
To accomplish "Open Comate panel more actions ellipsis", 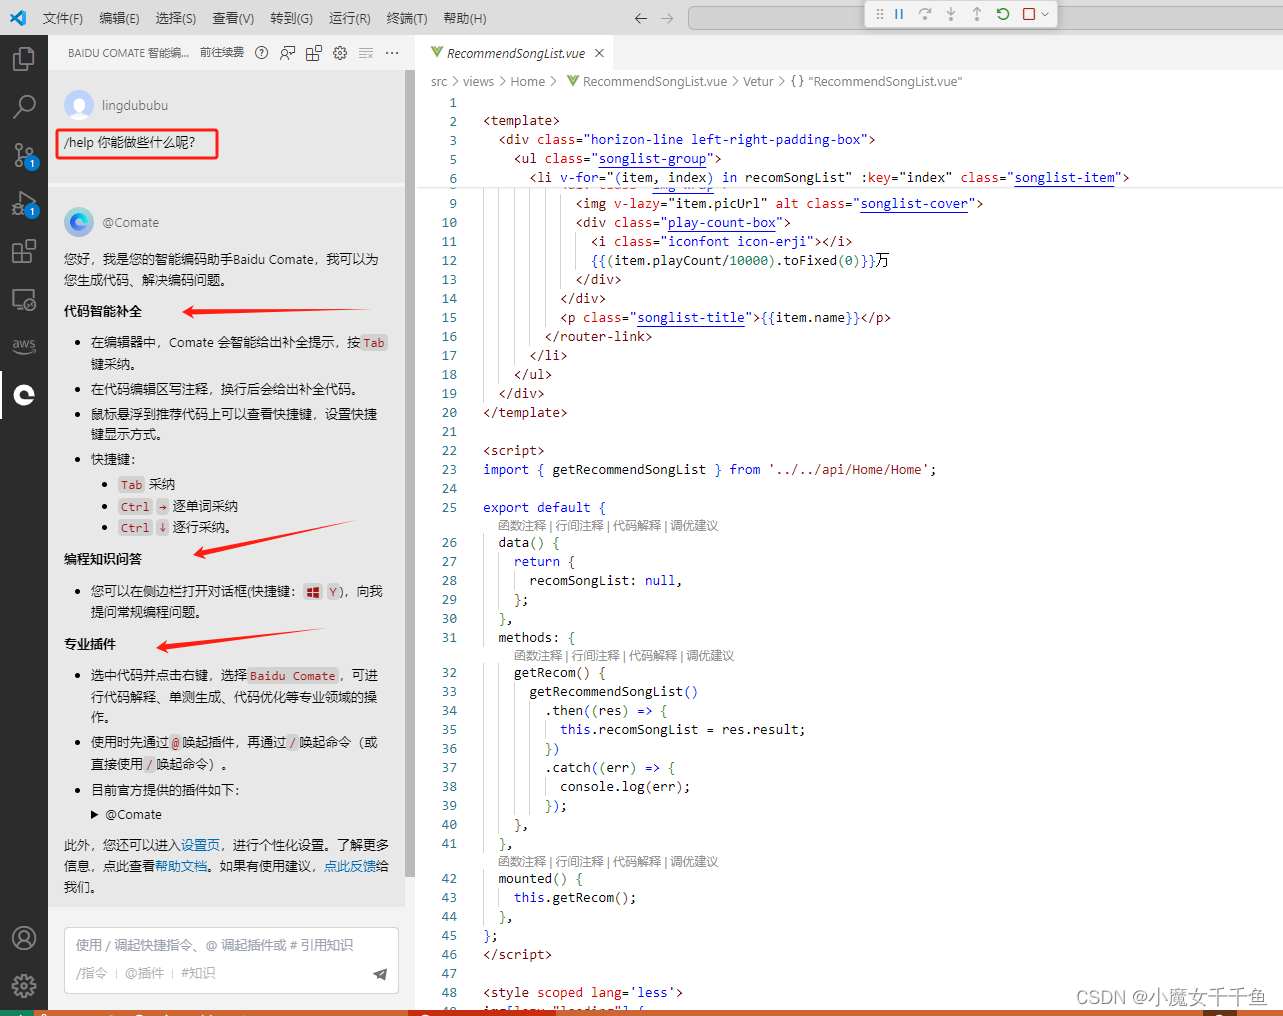I will pyautogui.click(x=392, y=53).
